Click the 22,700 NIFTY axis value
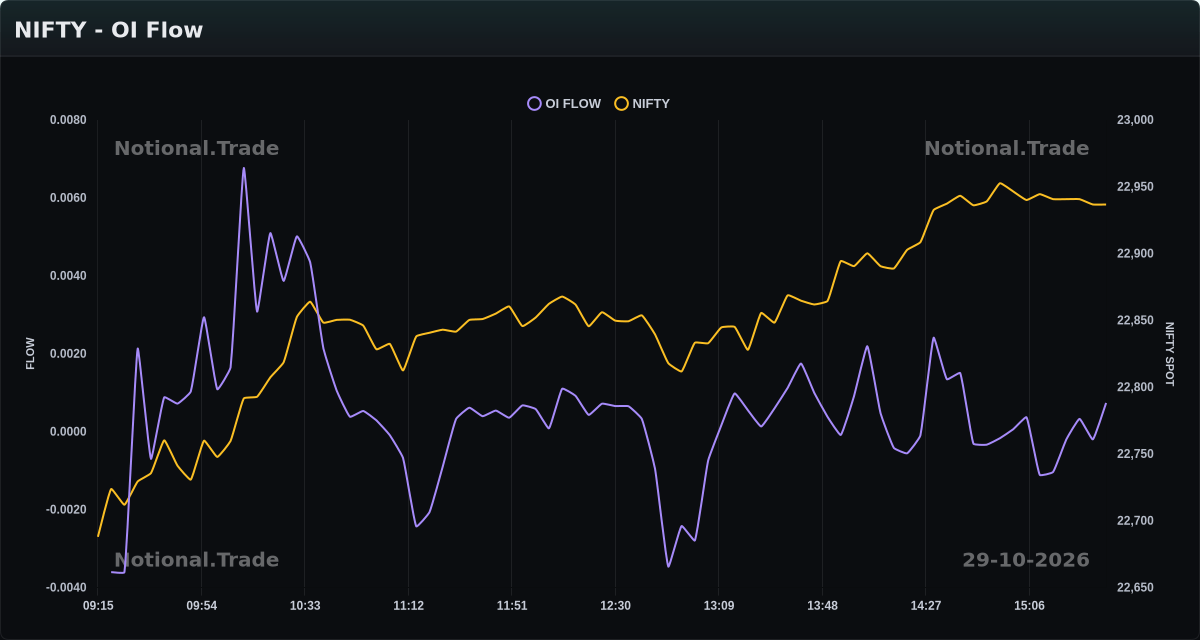The height and width of the screenshot is (640, 1200). point(1135,521)
